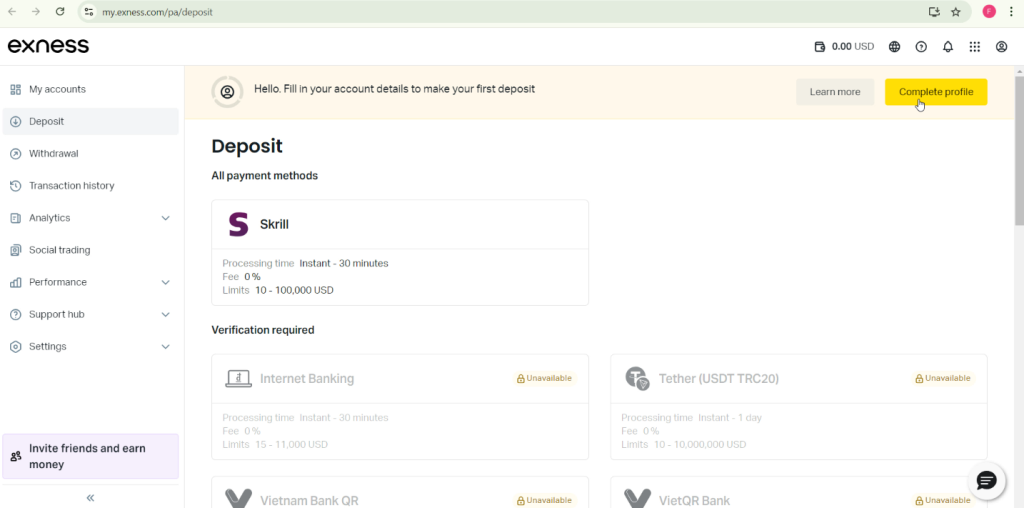Click the Exness logo in the header
Image resolution: width=1024 pixels, height=508 pixels.
(x=48, y=46)
